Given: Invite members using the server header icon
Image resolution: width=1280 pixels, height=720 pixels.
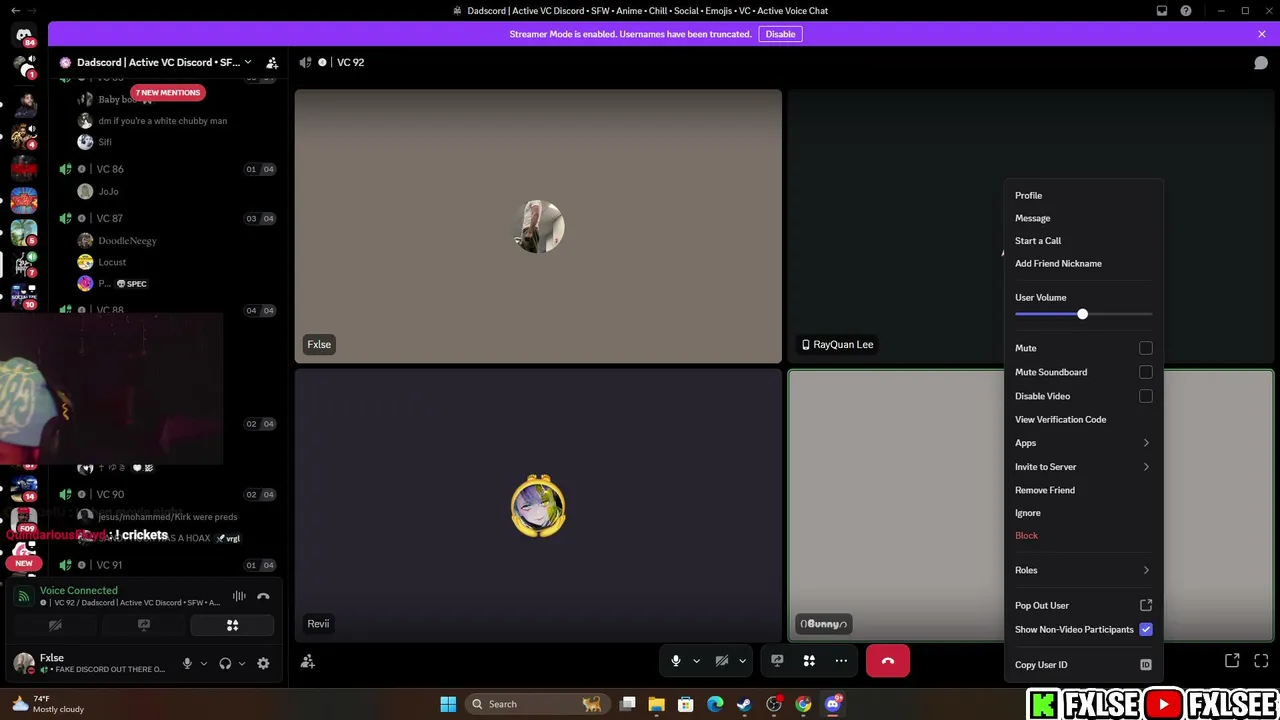Looking at the screenshot, I should 272,62.
